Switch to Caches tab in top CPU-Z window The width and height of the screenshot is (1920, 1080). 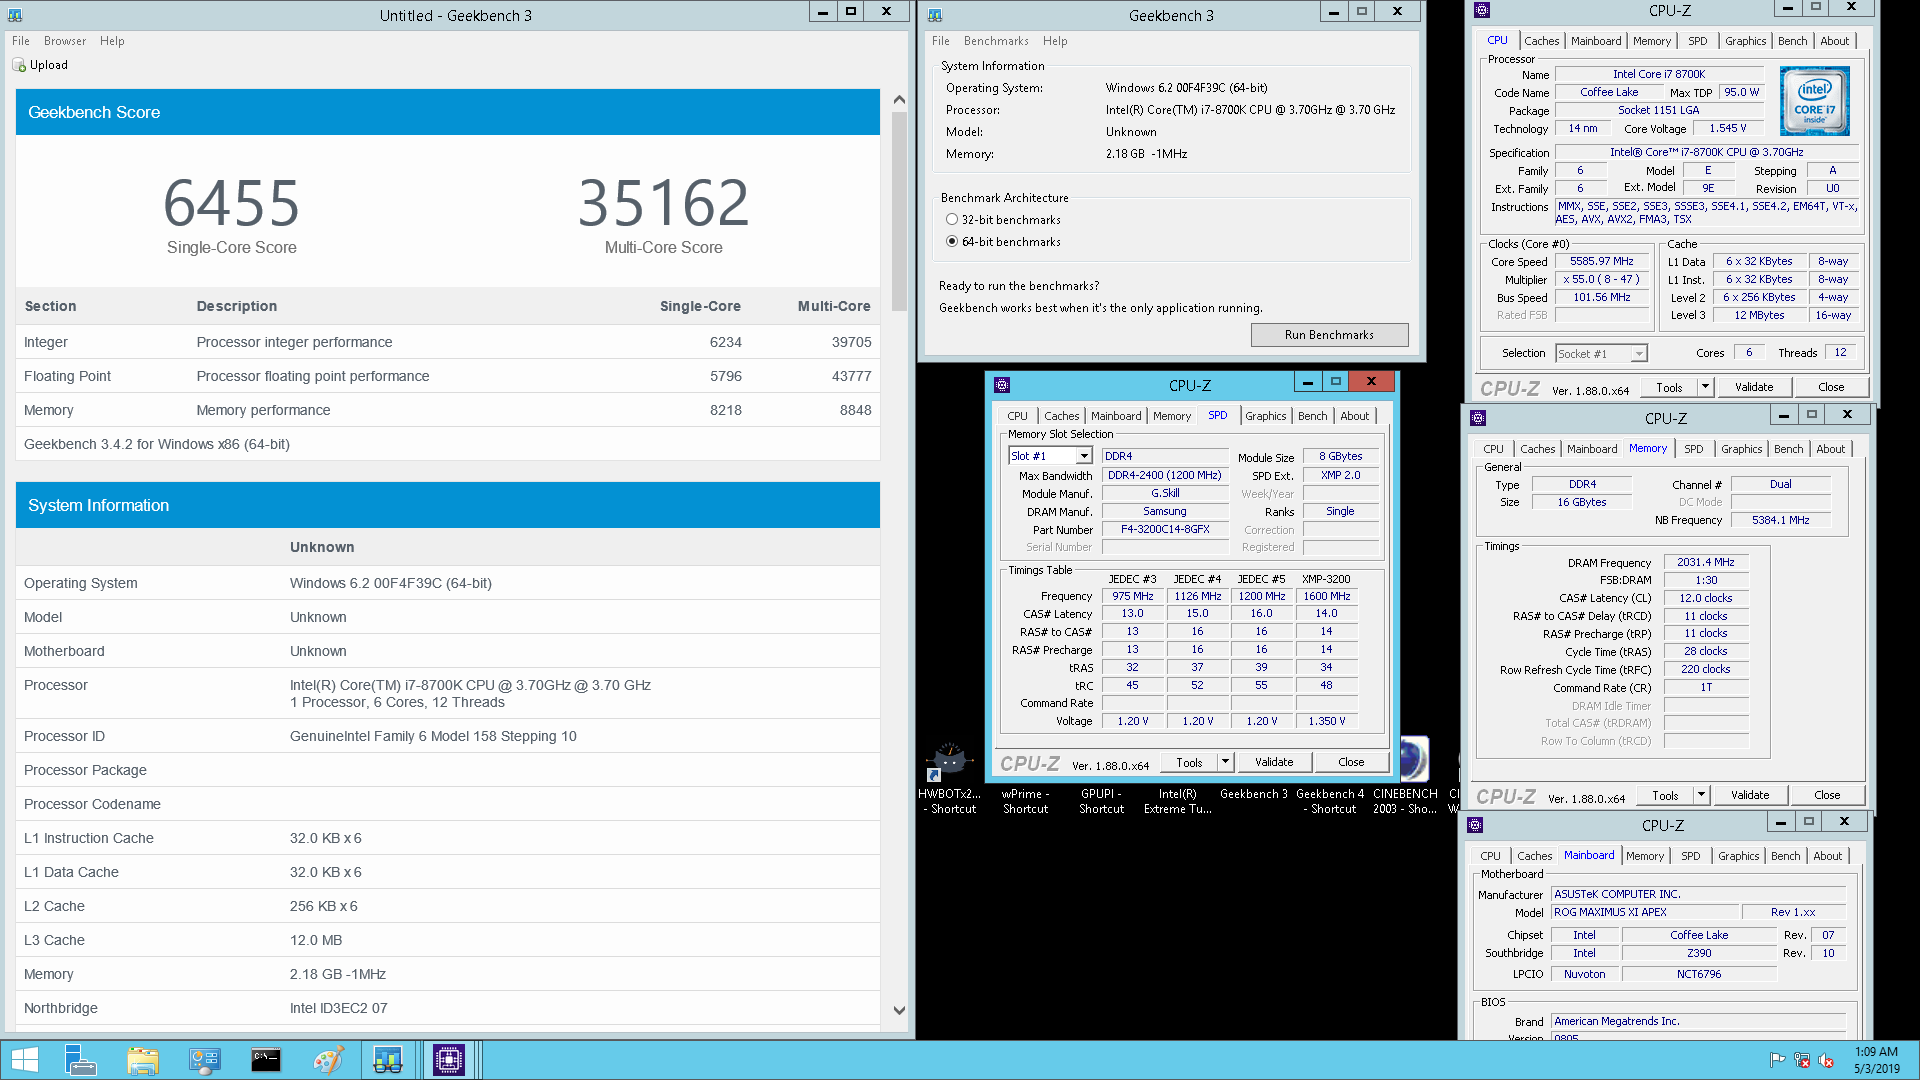tap(1541, 41)
